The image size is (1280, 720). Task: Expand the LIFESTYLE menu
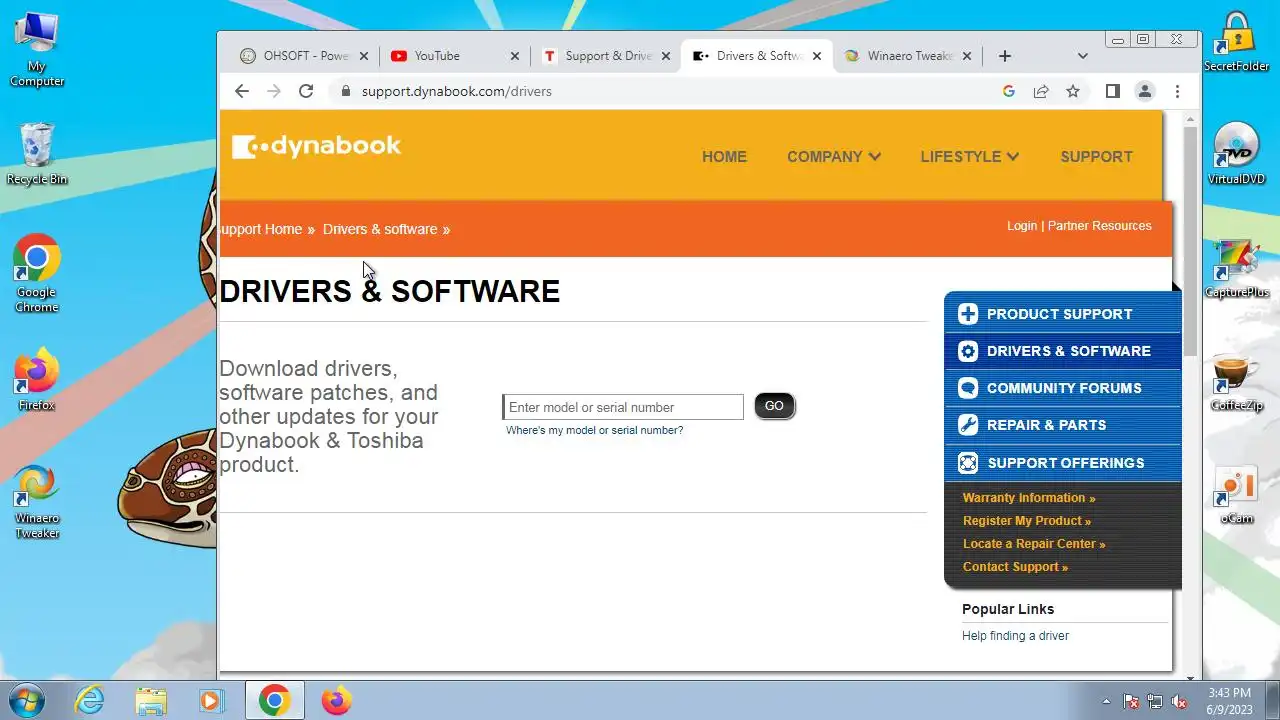tap(969, 156)
